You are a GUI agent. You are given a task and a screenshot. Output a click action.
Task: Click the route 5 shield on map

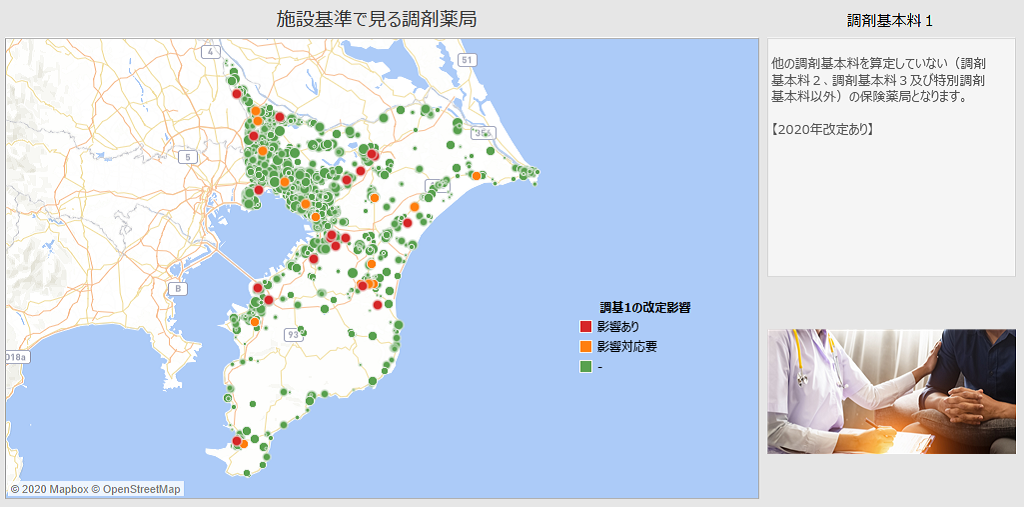coord(186,157)
